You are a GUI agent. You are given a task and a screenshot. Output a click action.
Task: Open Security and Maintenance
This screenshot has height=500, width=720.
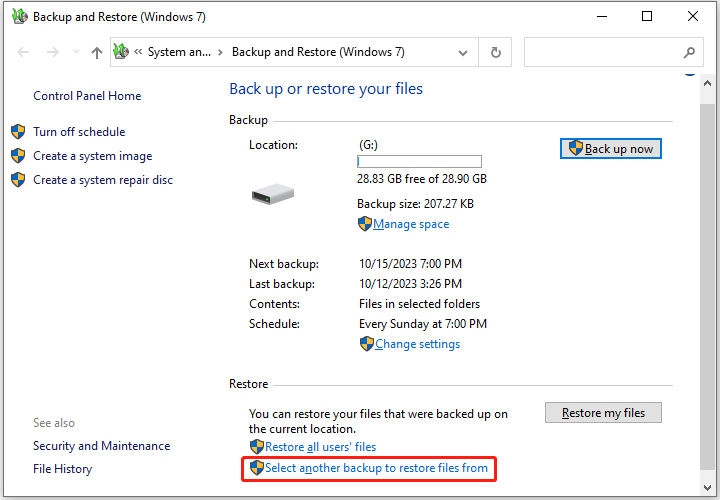tap(101, 446)
